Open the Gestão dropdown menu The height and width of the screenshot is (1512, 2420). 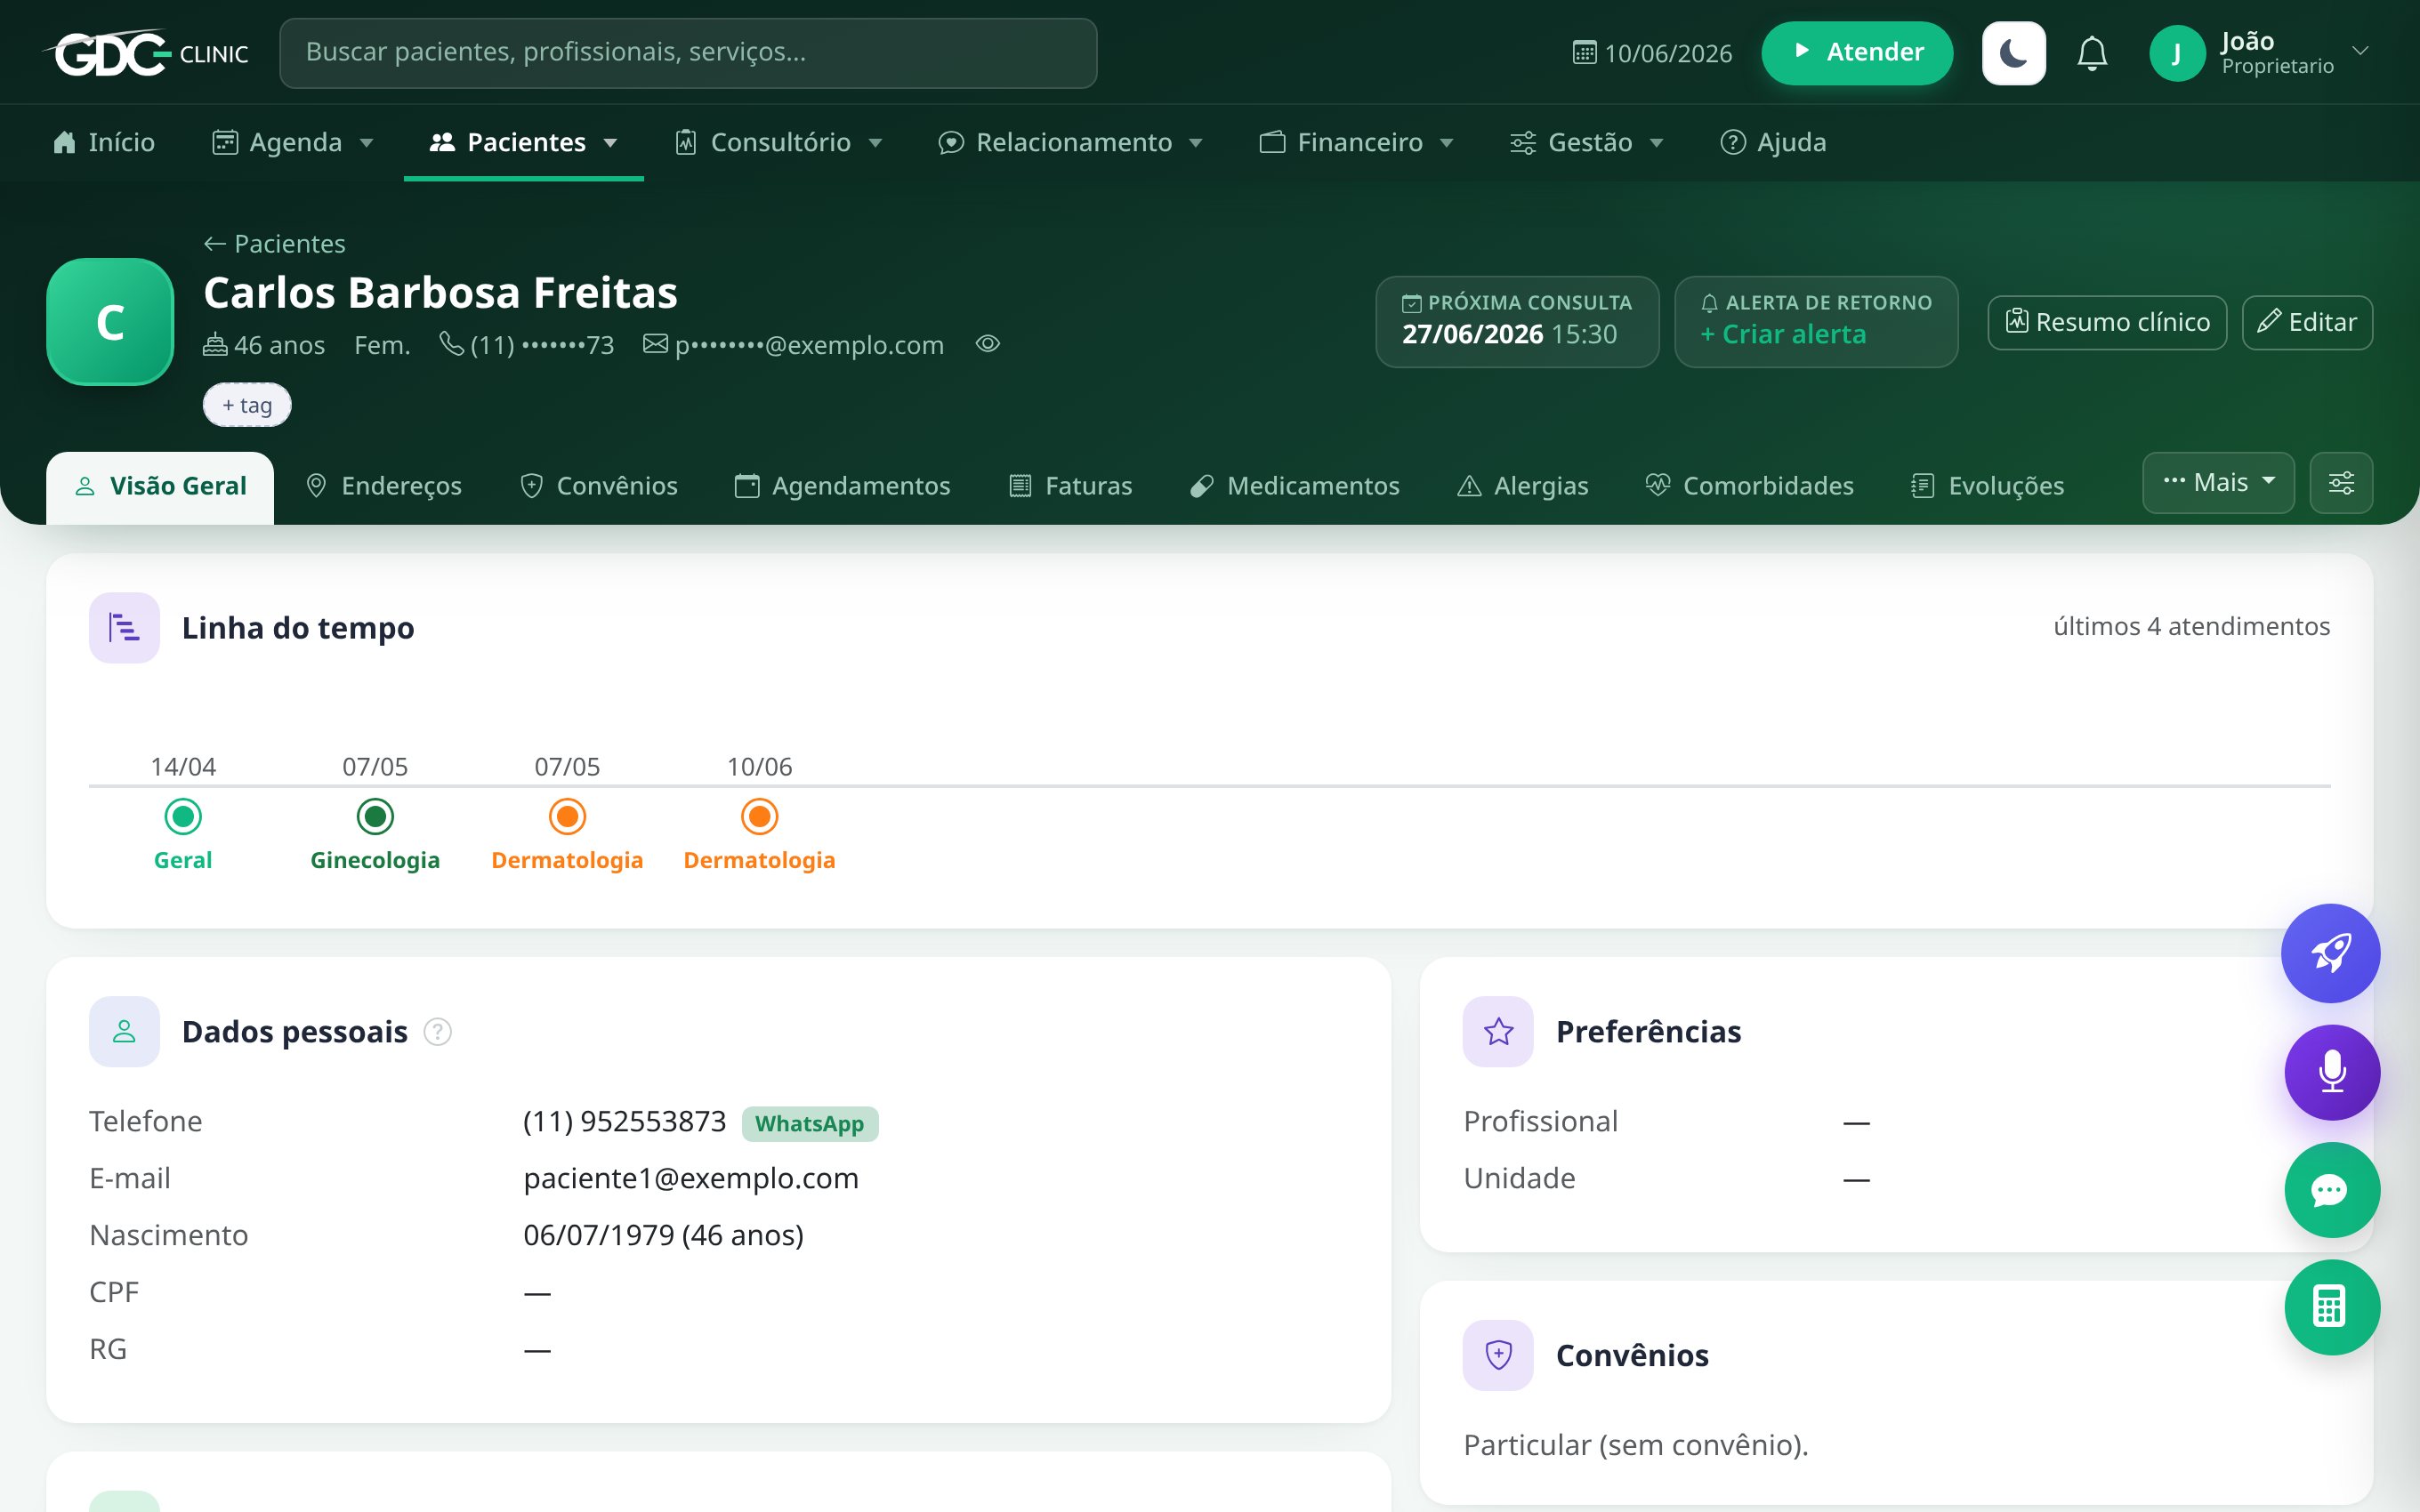coord(1587,142)
